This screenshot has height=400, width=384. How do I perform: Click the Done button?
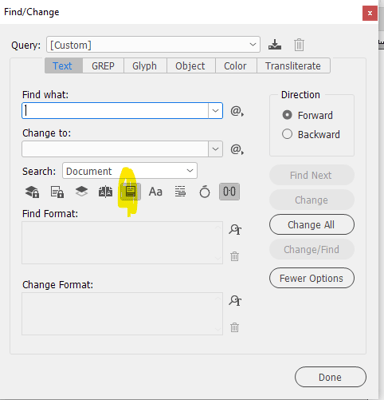click(x=330, y=377)
